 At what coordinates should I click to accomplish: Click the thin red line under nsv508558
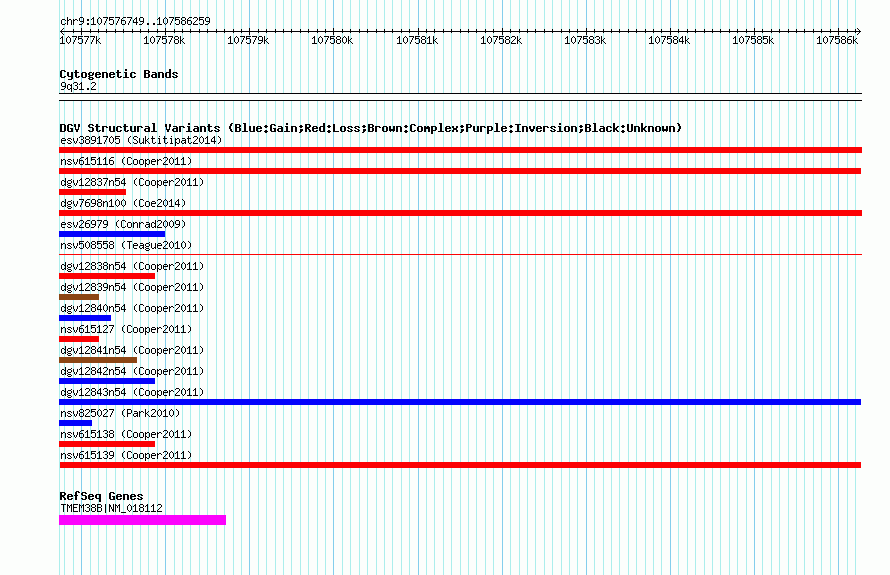pos(460,254)
